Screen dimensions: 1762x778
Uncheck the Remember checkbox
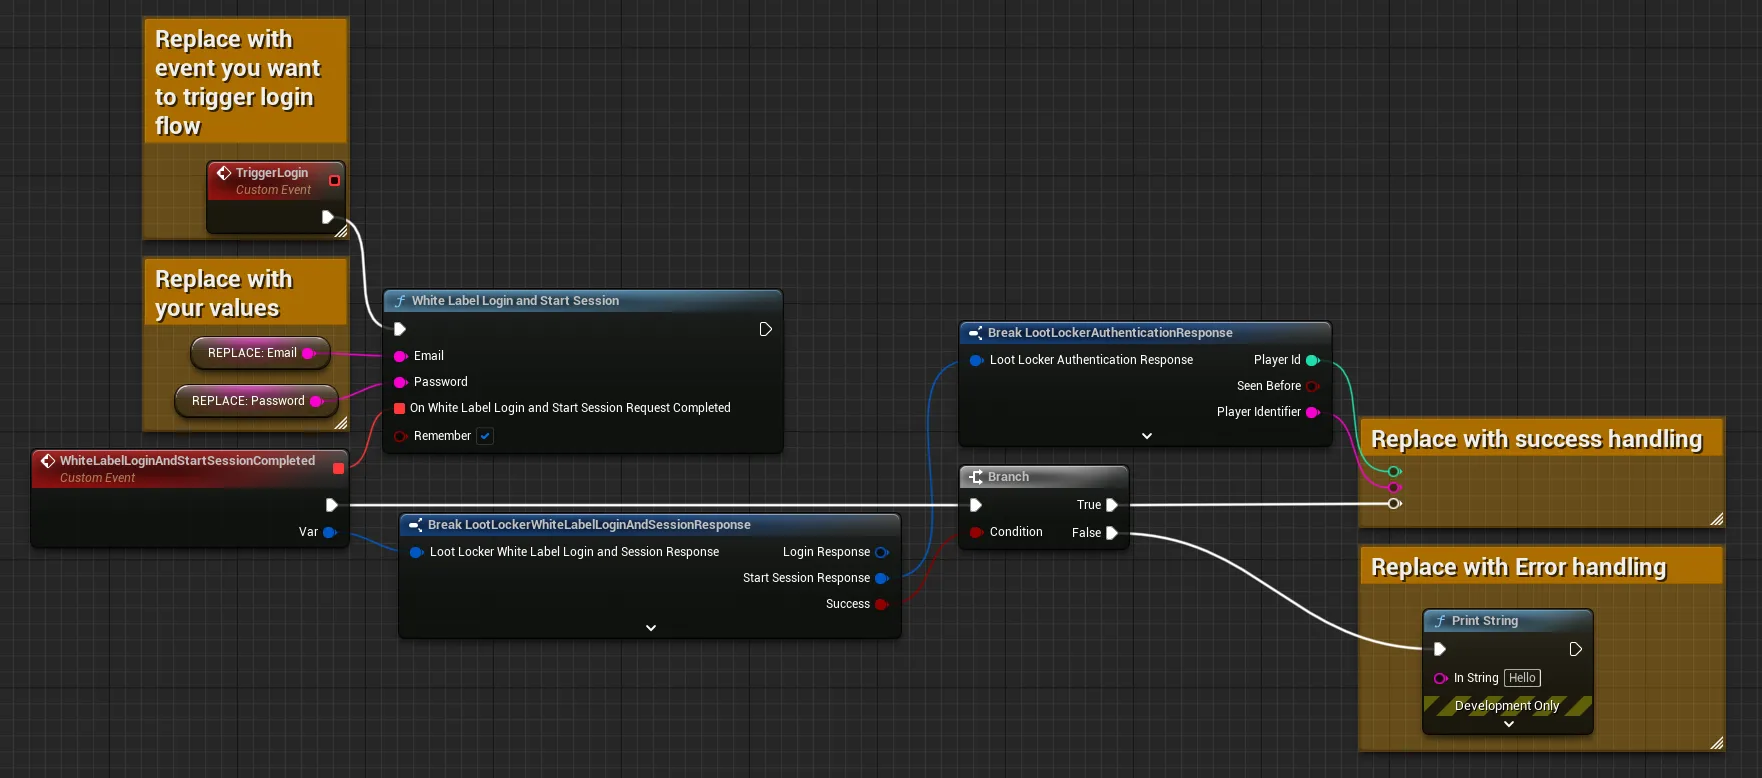485,436
